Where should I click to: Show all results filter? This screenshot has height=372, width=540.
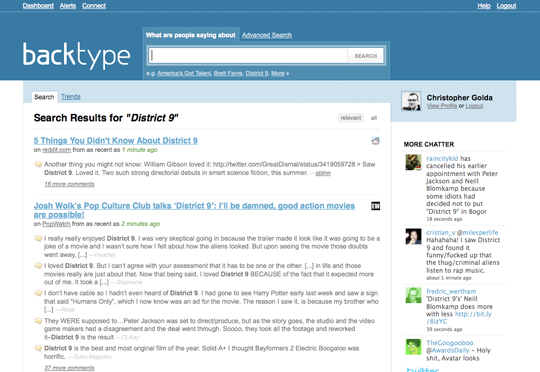click(374, 118)
